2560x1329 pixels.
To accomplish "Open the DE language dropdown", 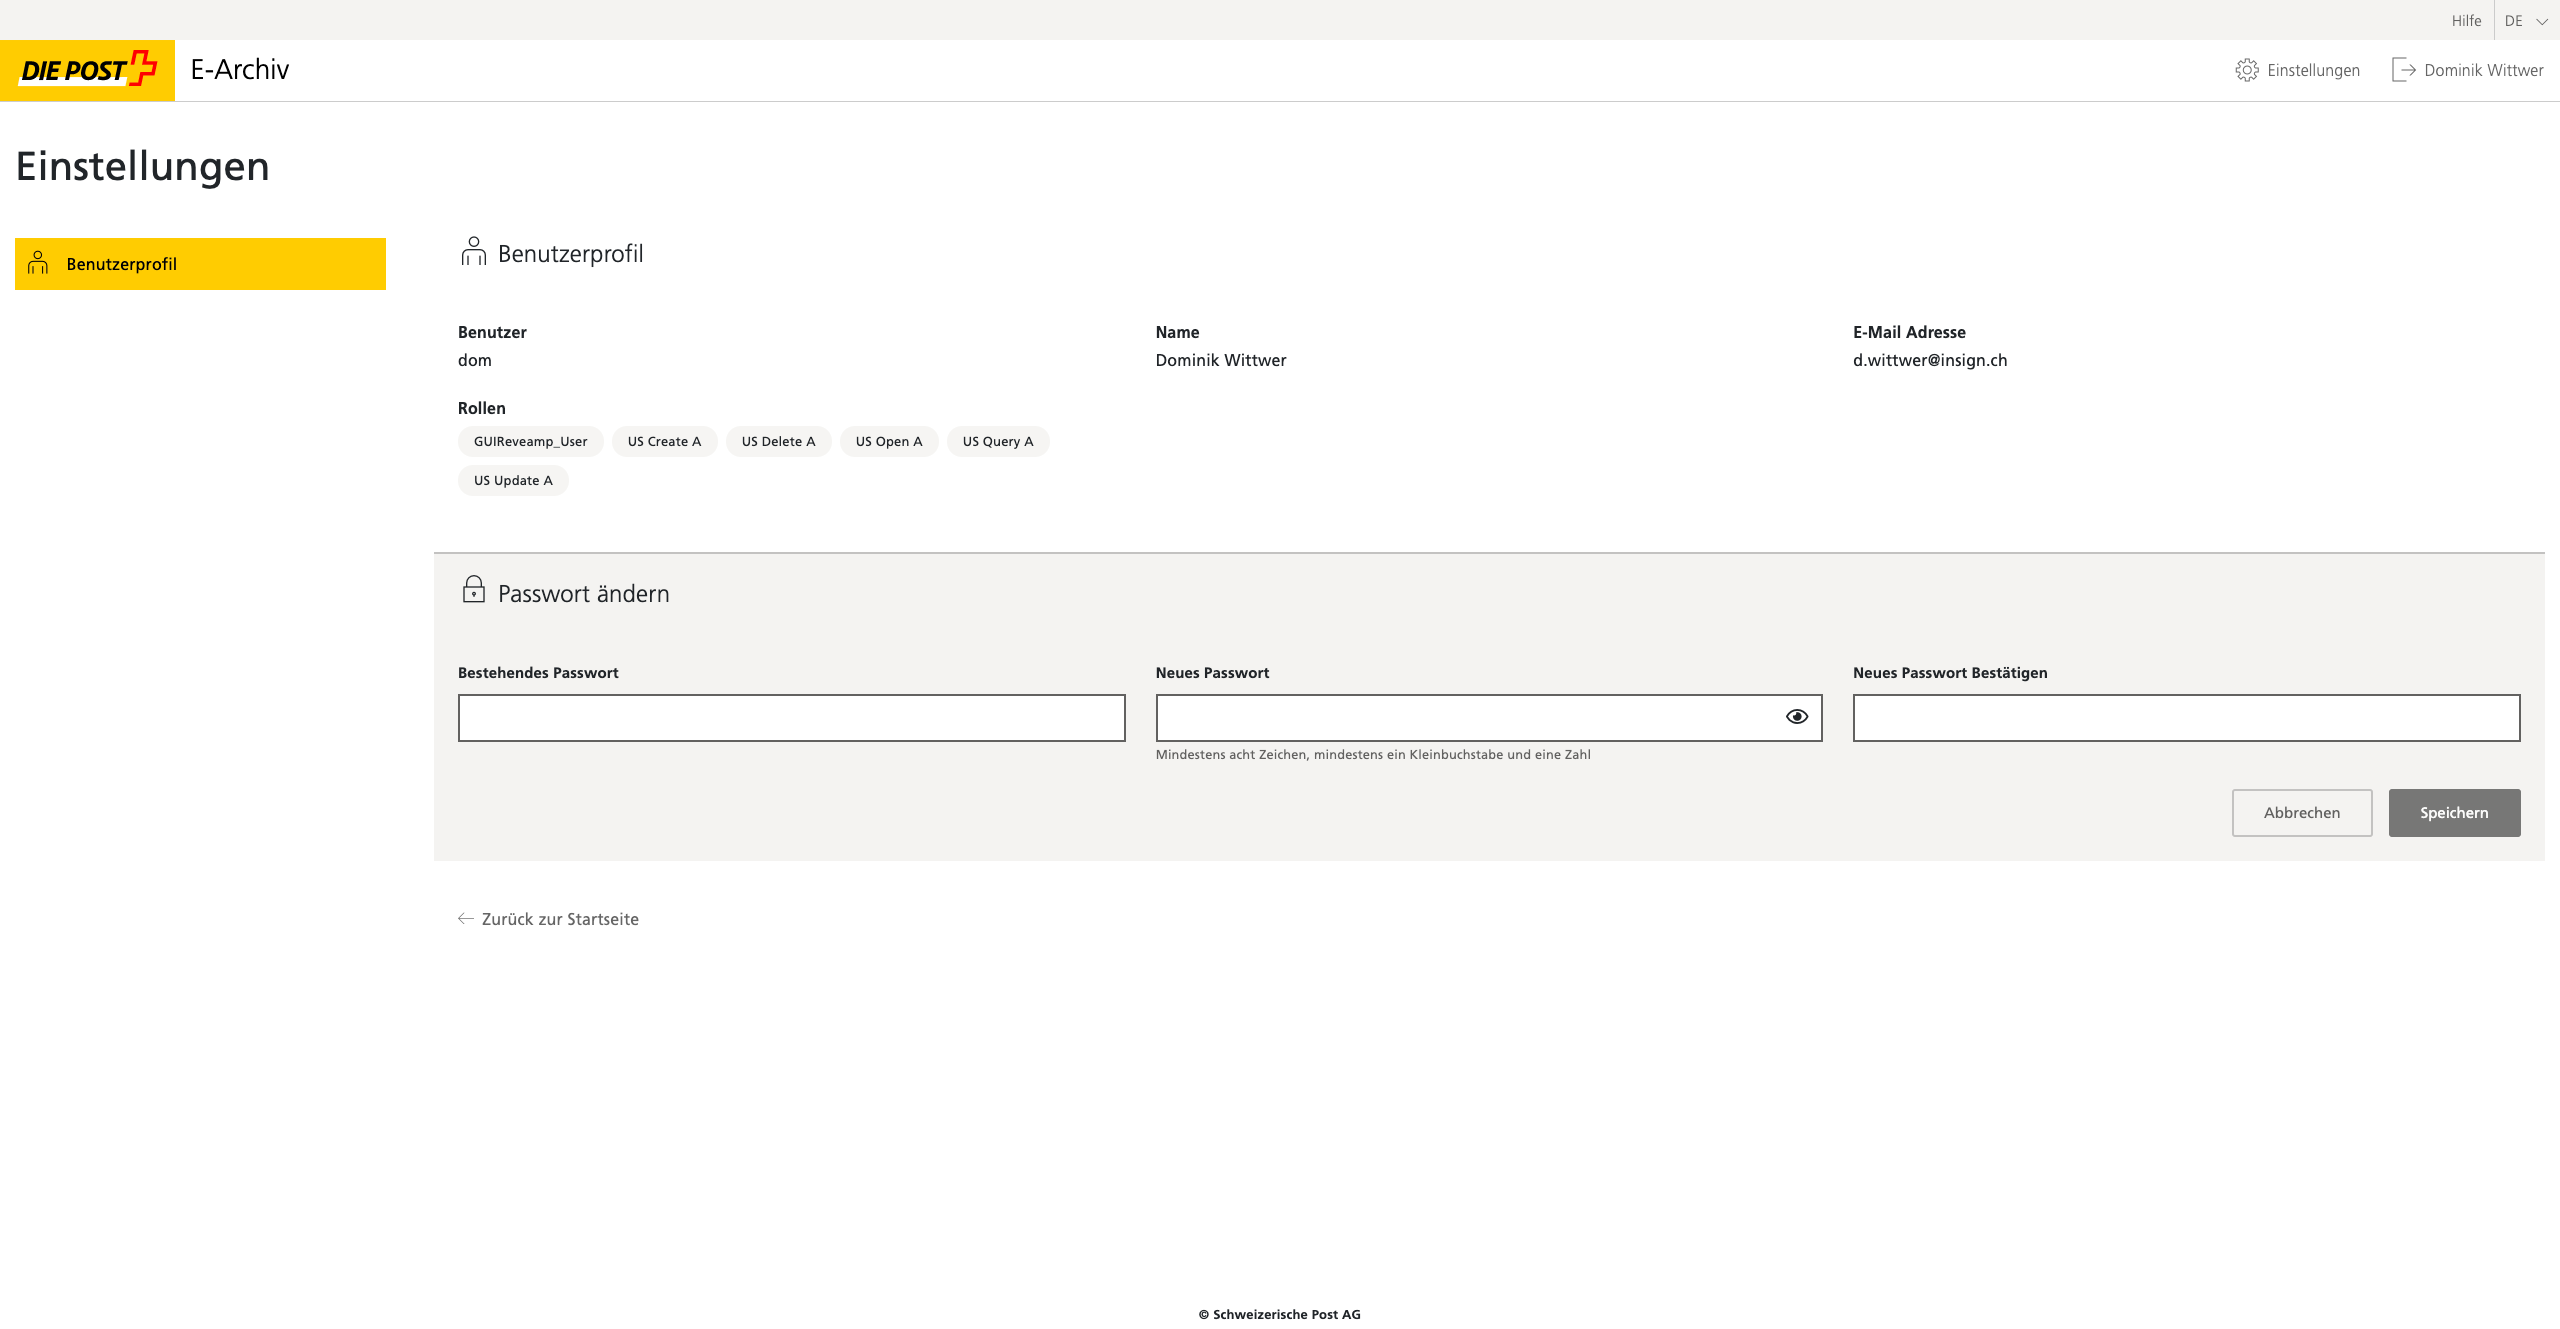I will 2526,21.
